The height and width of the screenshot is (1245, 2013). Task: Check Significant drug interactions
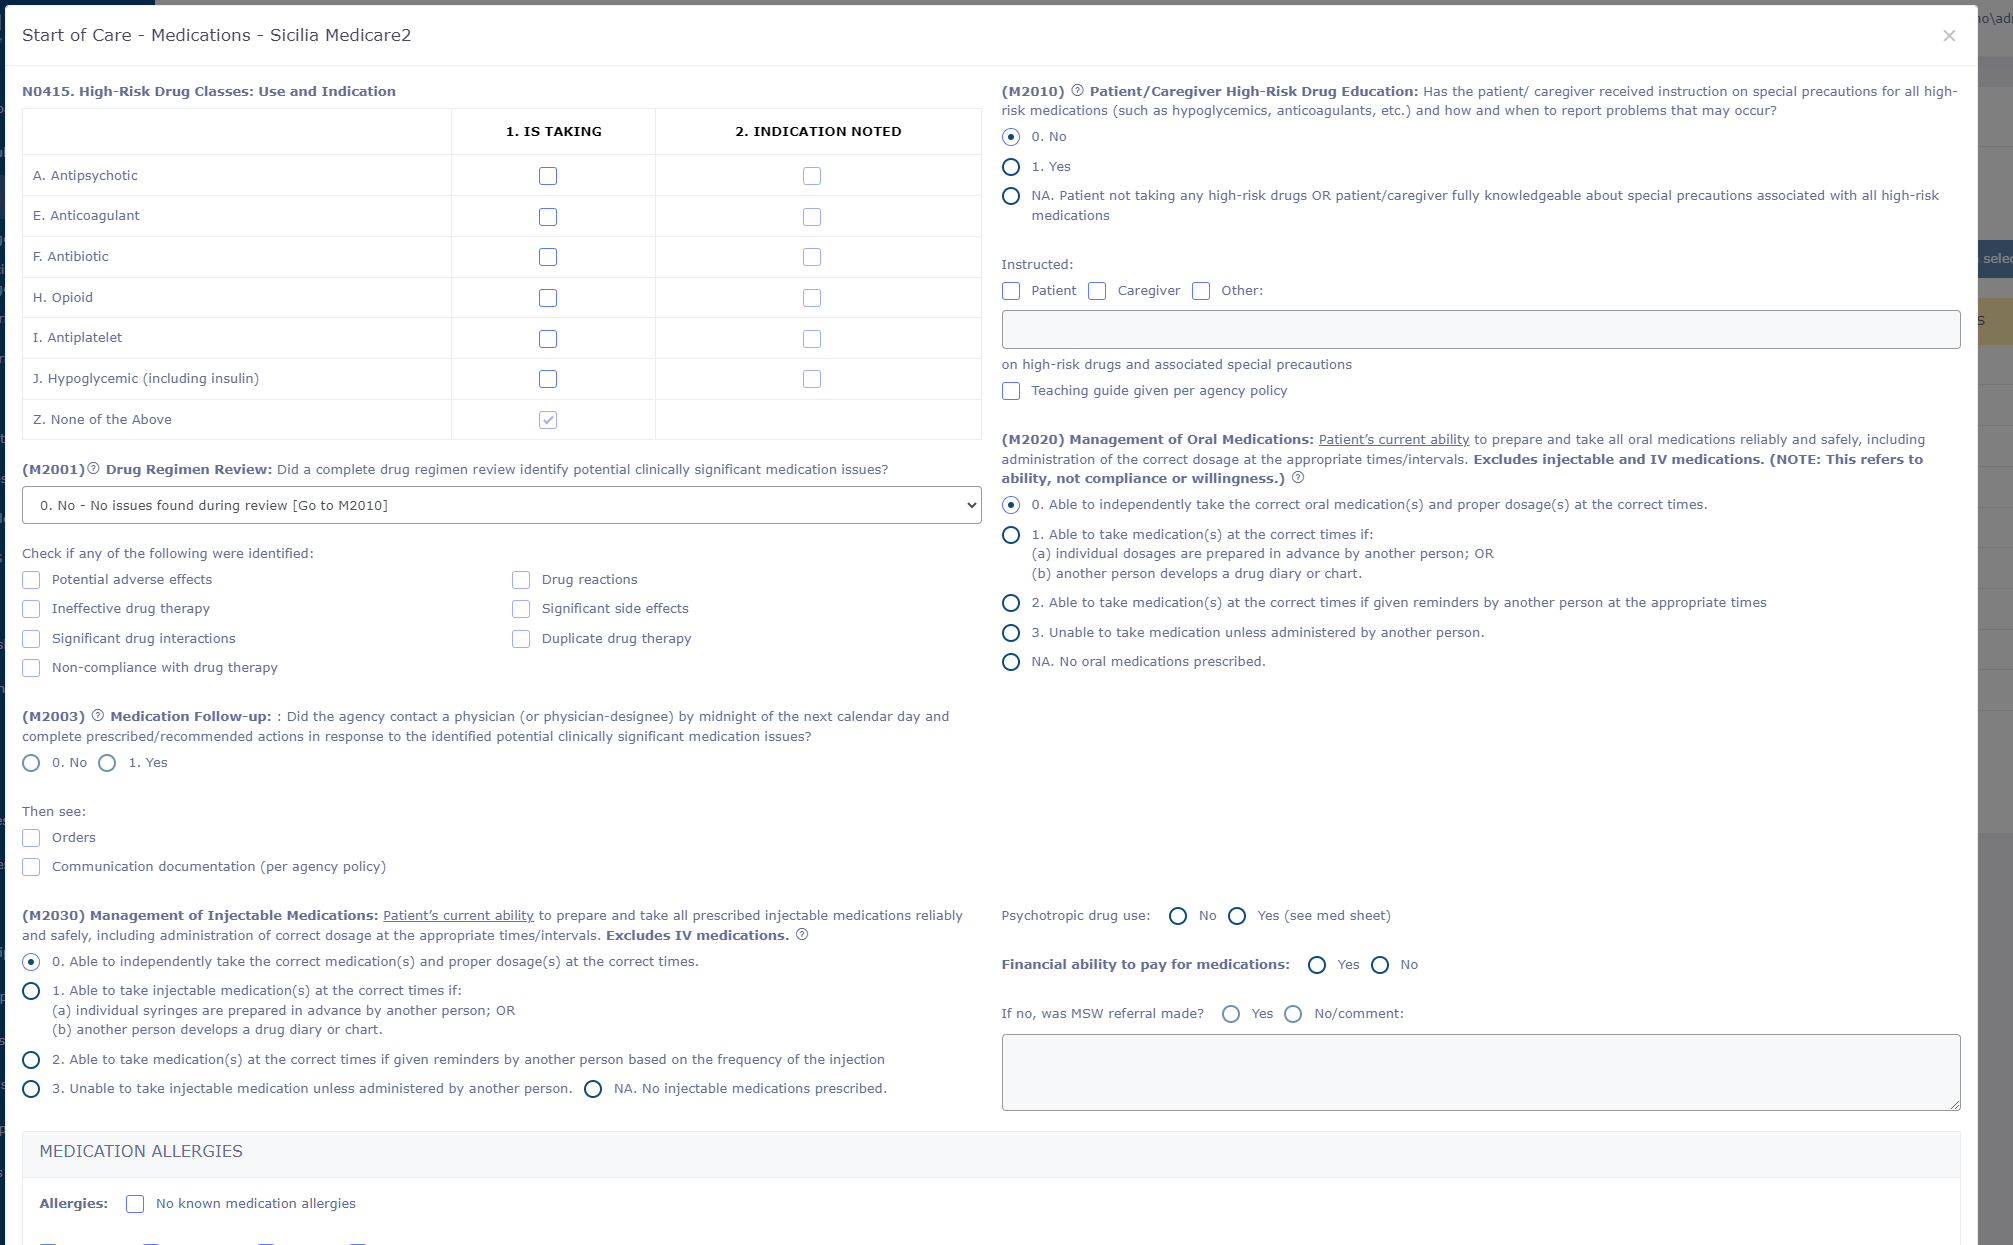pos(31,639)
